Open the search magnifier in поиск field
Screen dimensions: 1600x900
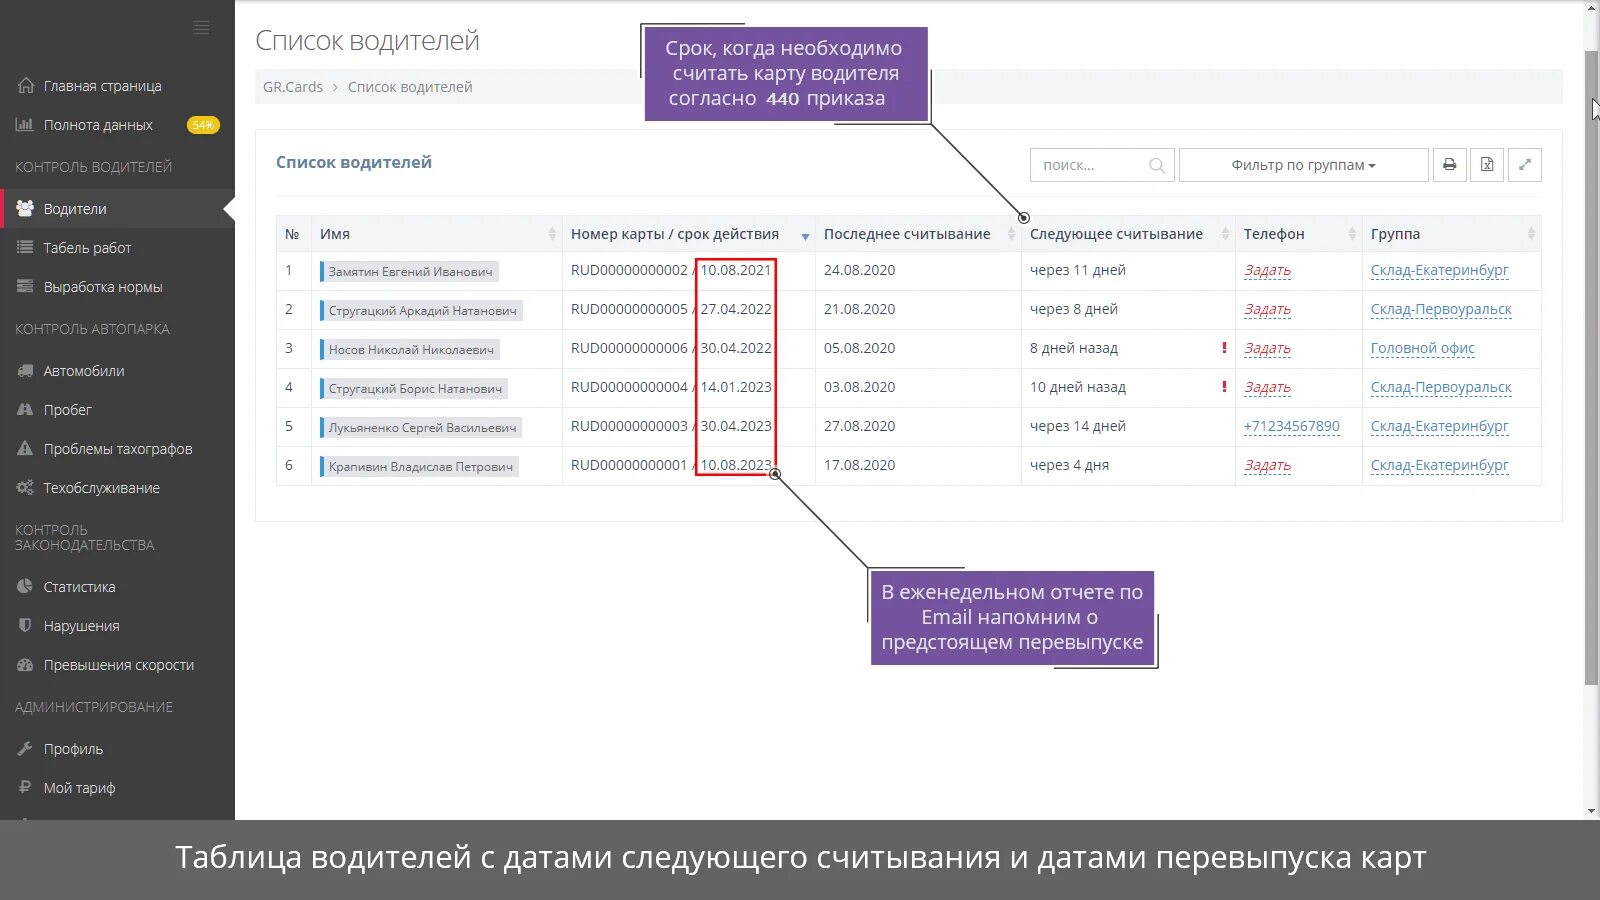(1157, 165)
